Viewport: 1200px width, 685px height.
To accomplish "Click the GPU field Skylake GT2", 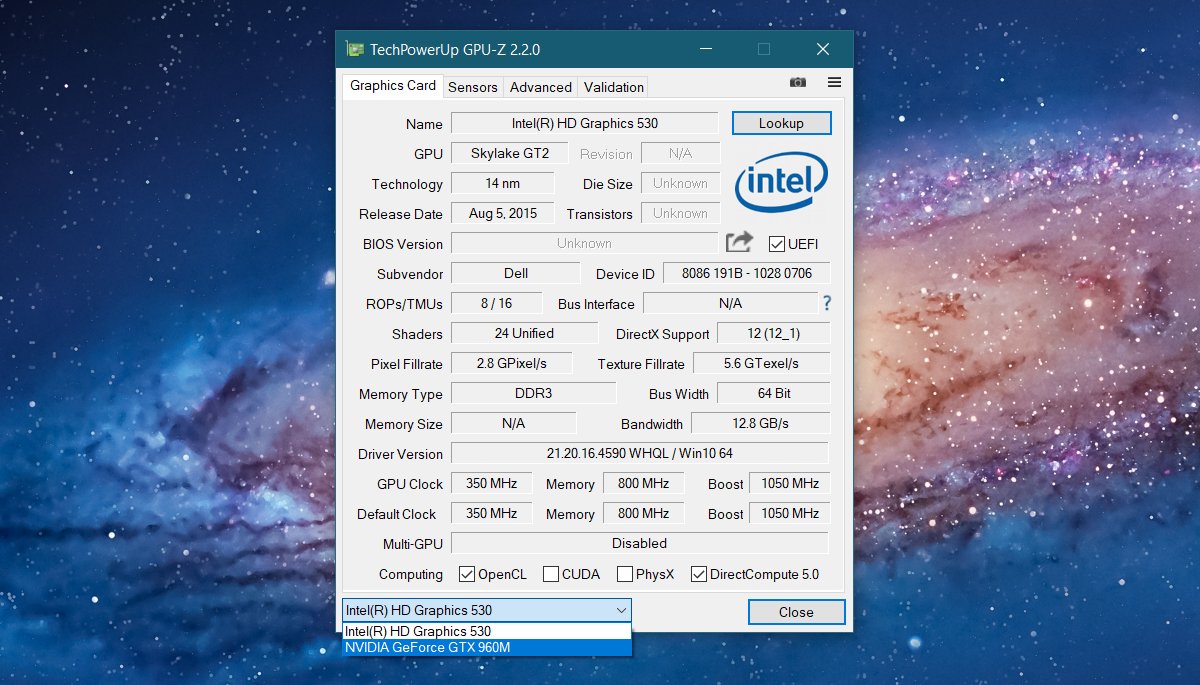I will [510, 153].
